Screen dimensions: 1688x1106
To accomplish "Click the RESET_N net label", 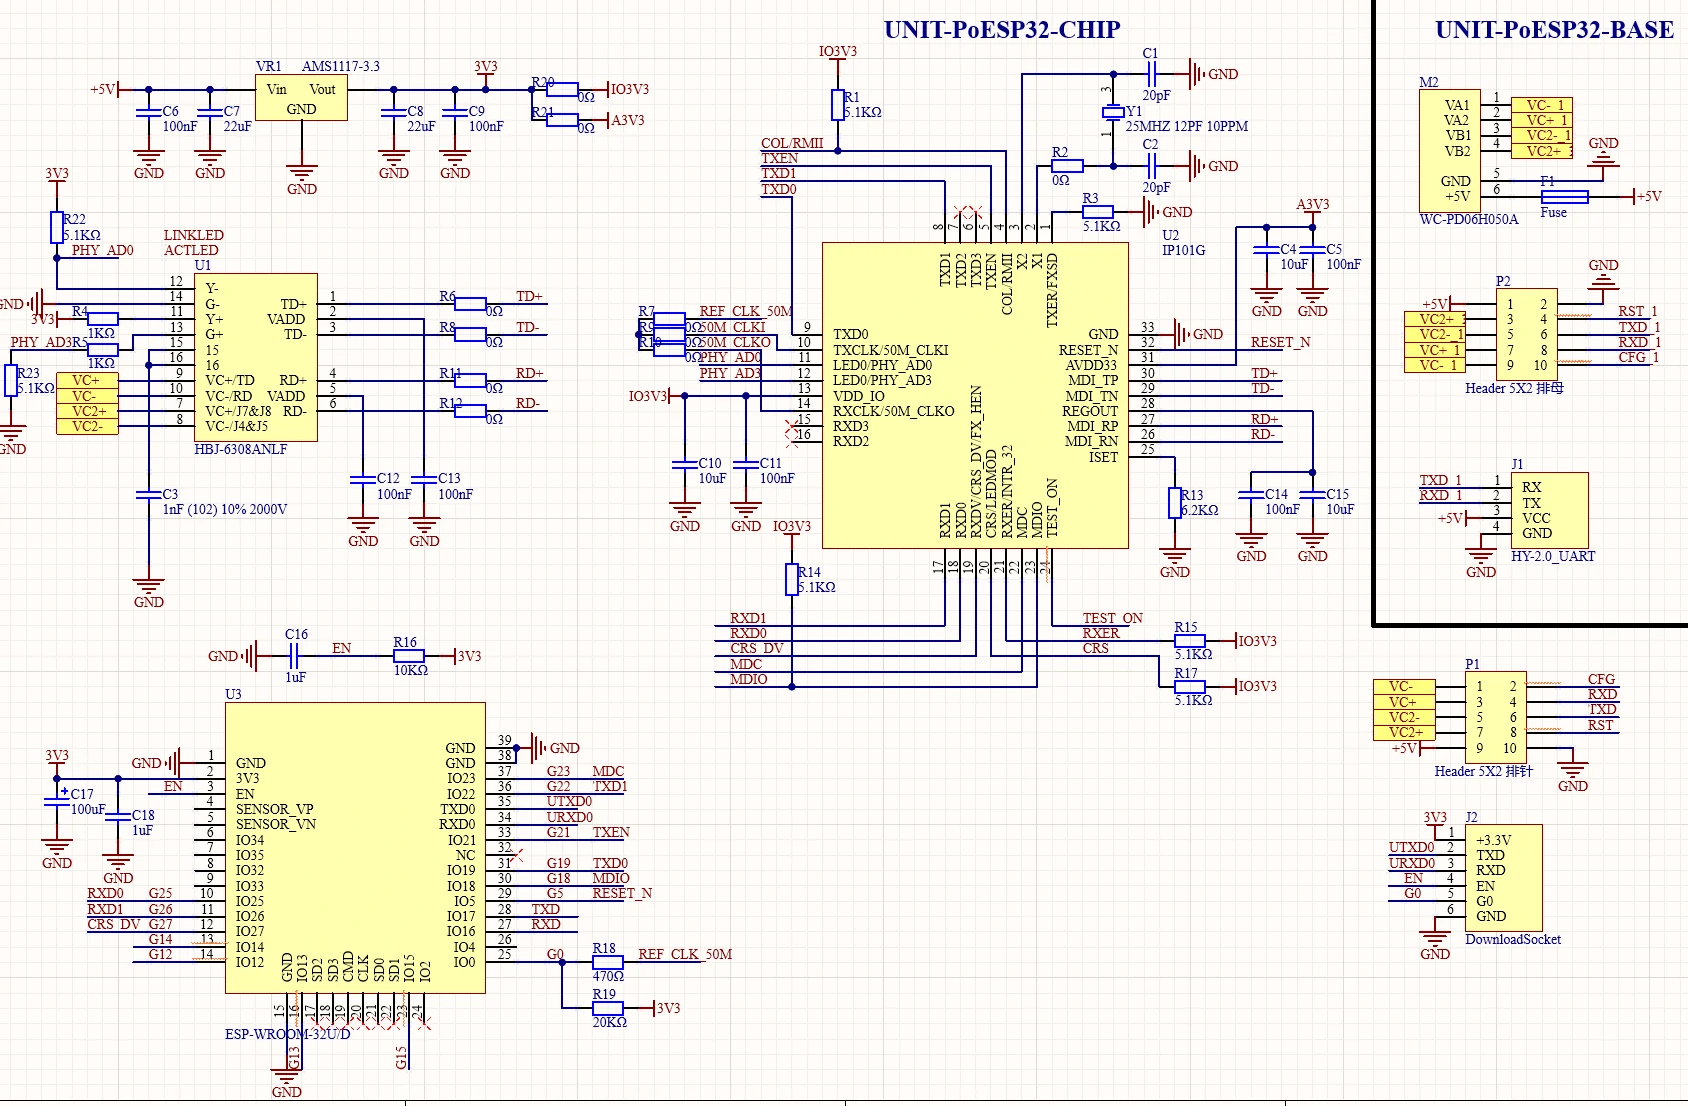I will point(1283,343).
